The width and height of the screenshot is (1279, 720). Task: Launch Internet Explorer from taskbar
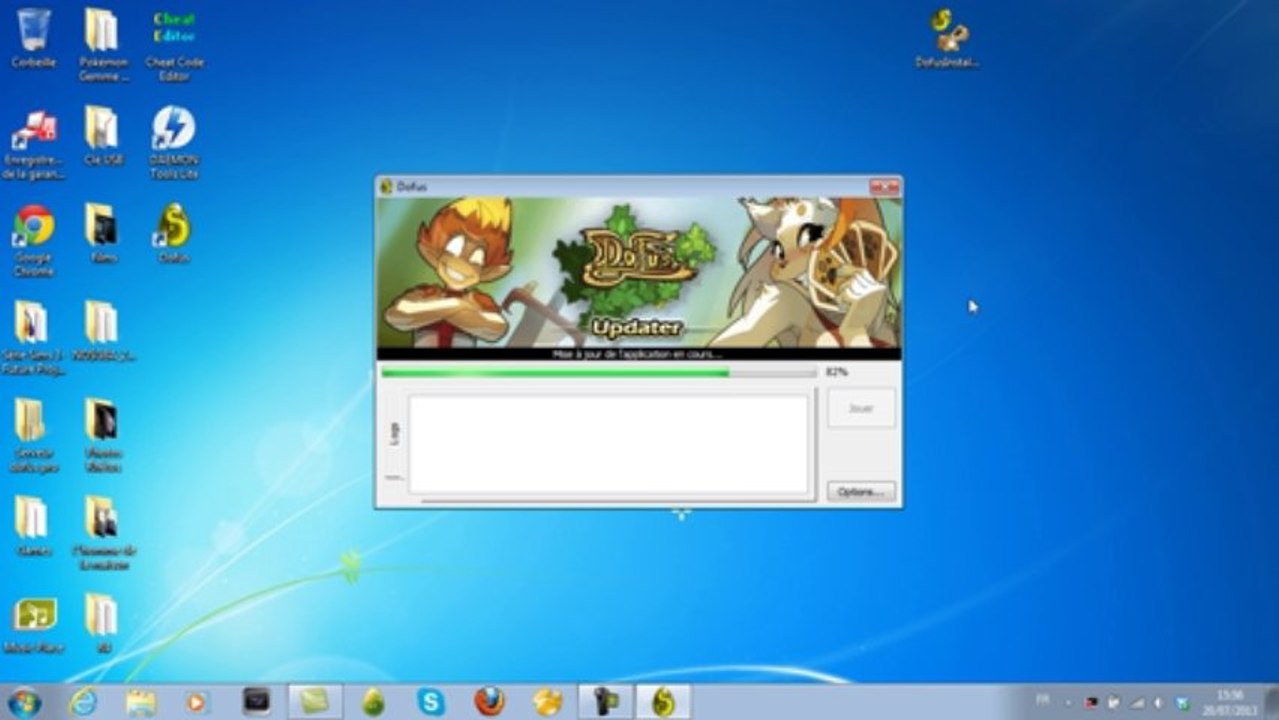pos(84,702)
